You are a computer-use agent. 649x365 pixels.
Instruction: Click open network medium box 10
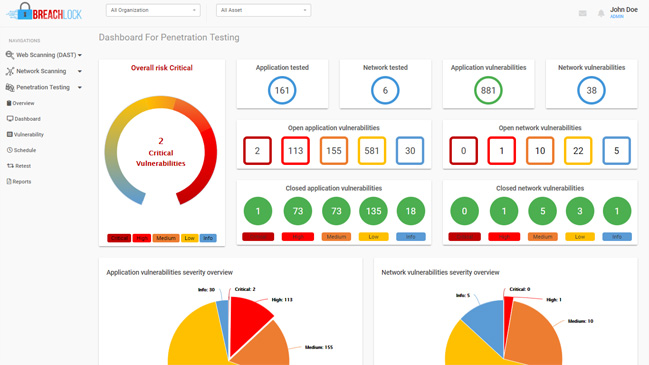pos(540,151)
